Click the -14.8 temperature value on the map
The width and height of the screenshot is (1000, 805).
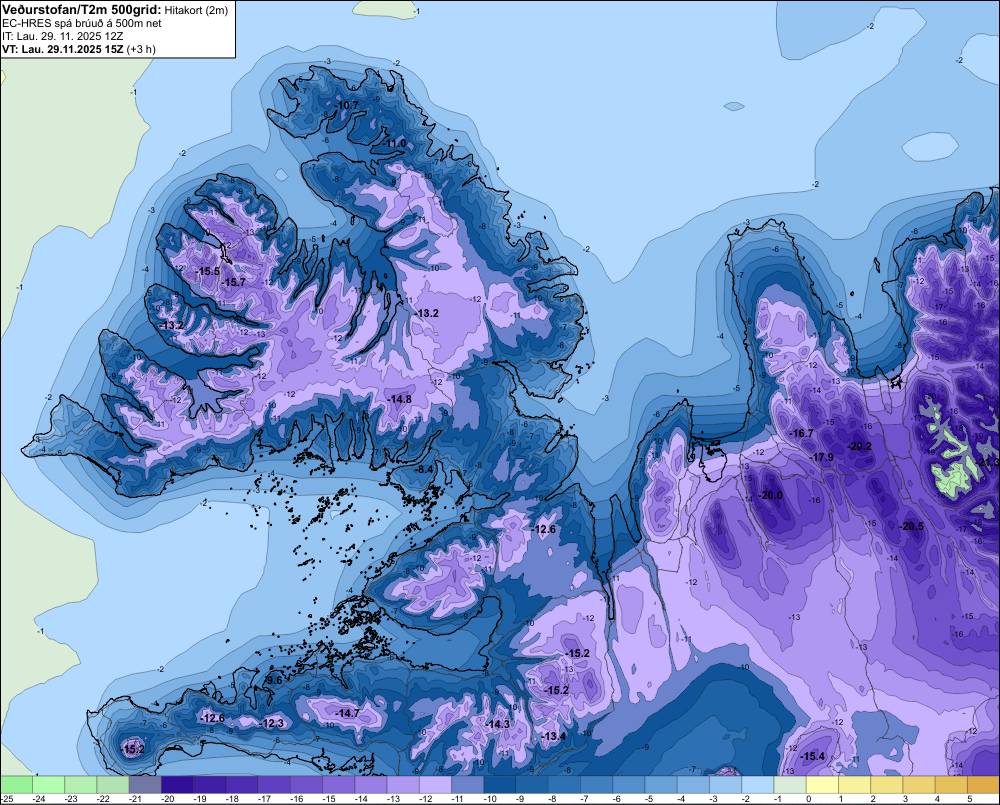click(x=400, y=399)
